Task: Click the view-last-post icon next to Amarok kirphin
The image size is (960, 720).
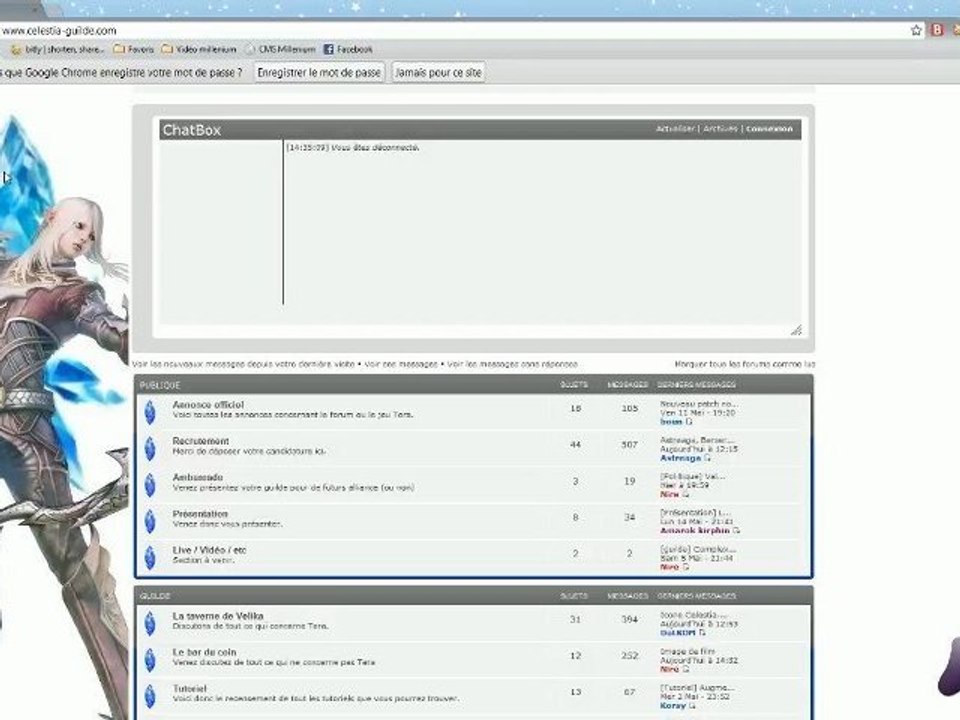Action: 736,530
